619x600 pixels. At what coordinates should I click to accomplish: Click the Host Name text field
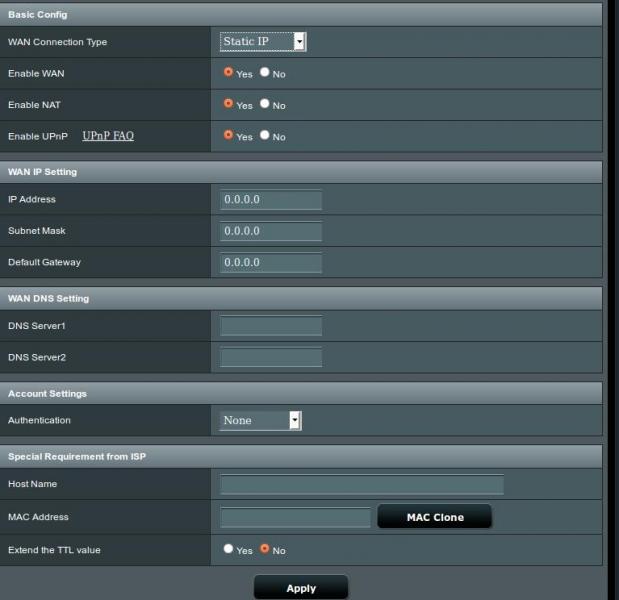[x=361, y=485]
